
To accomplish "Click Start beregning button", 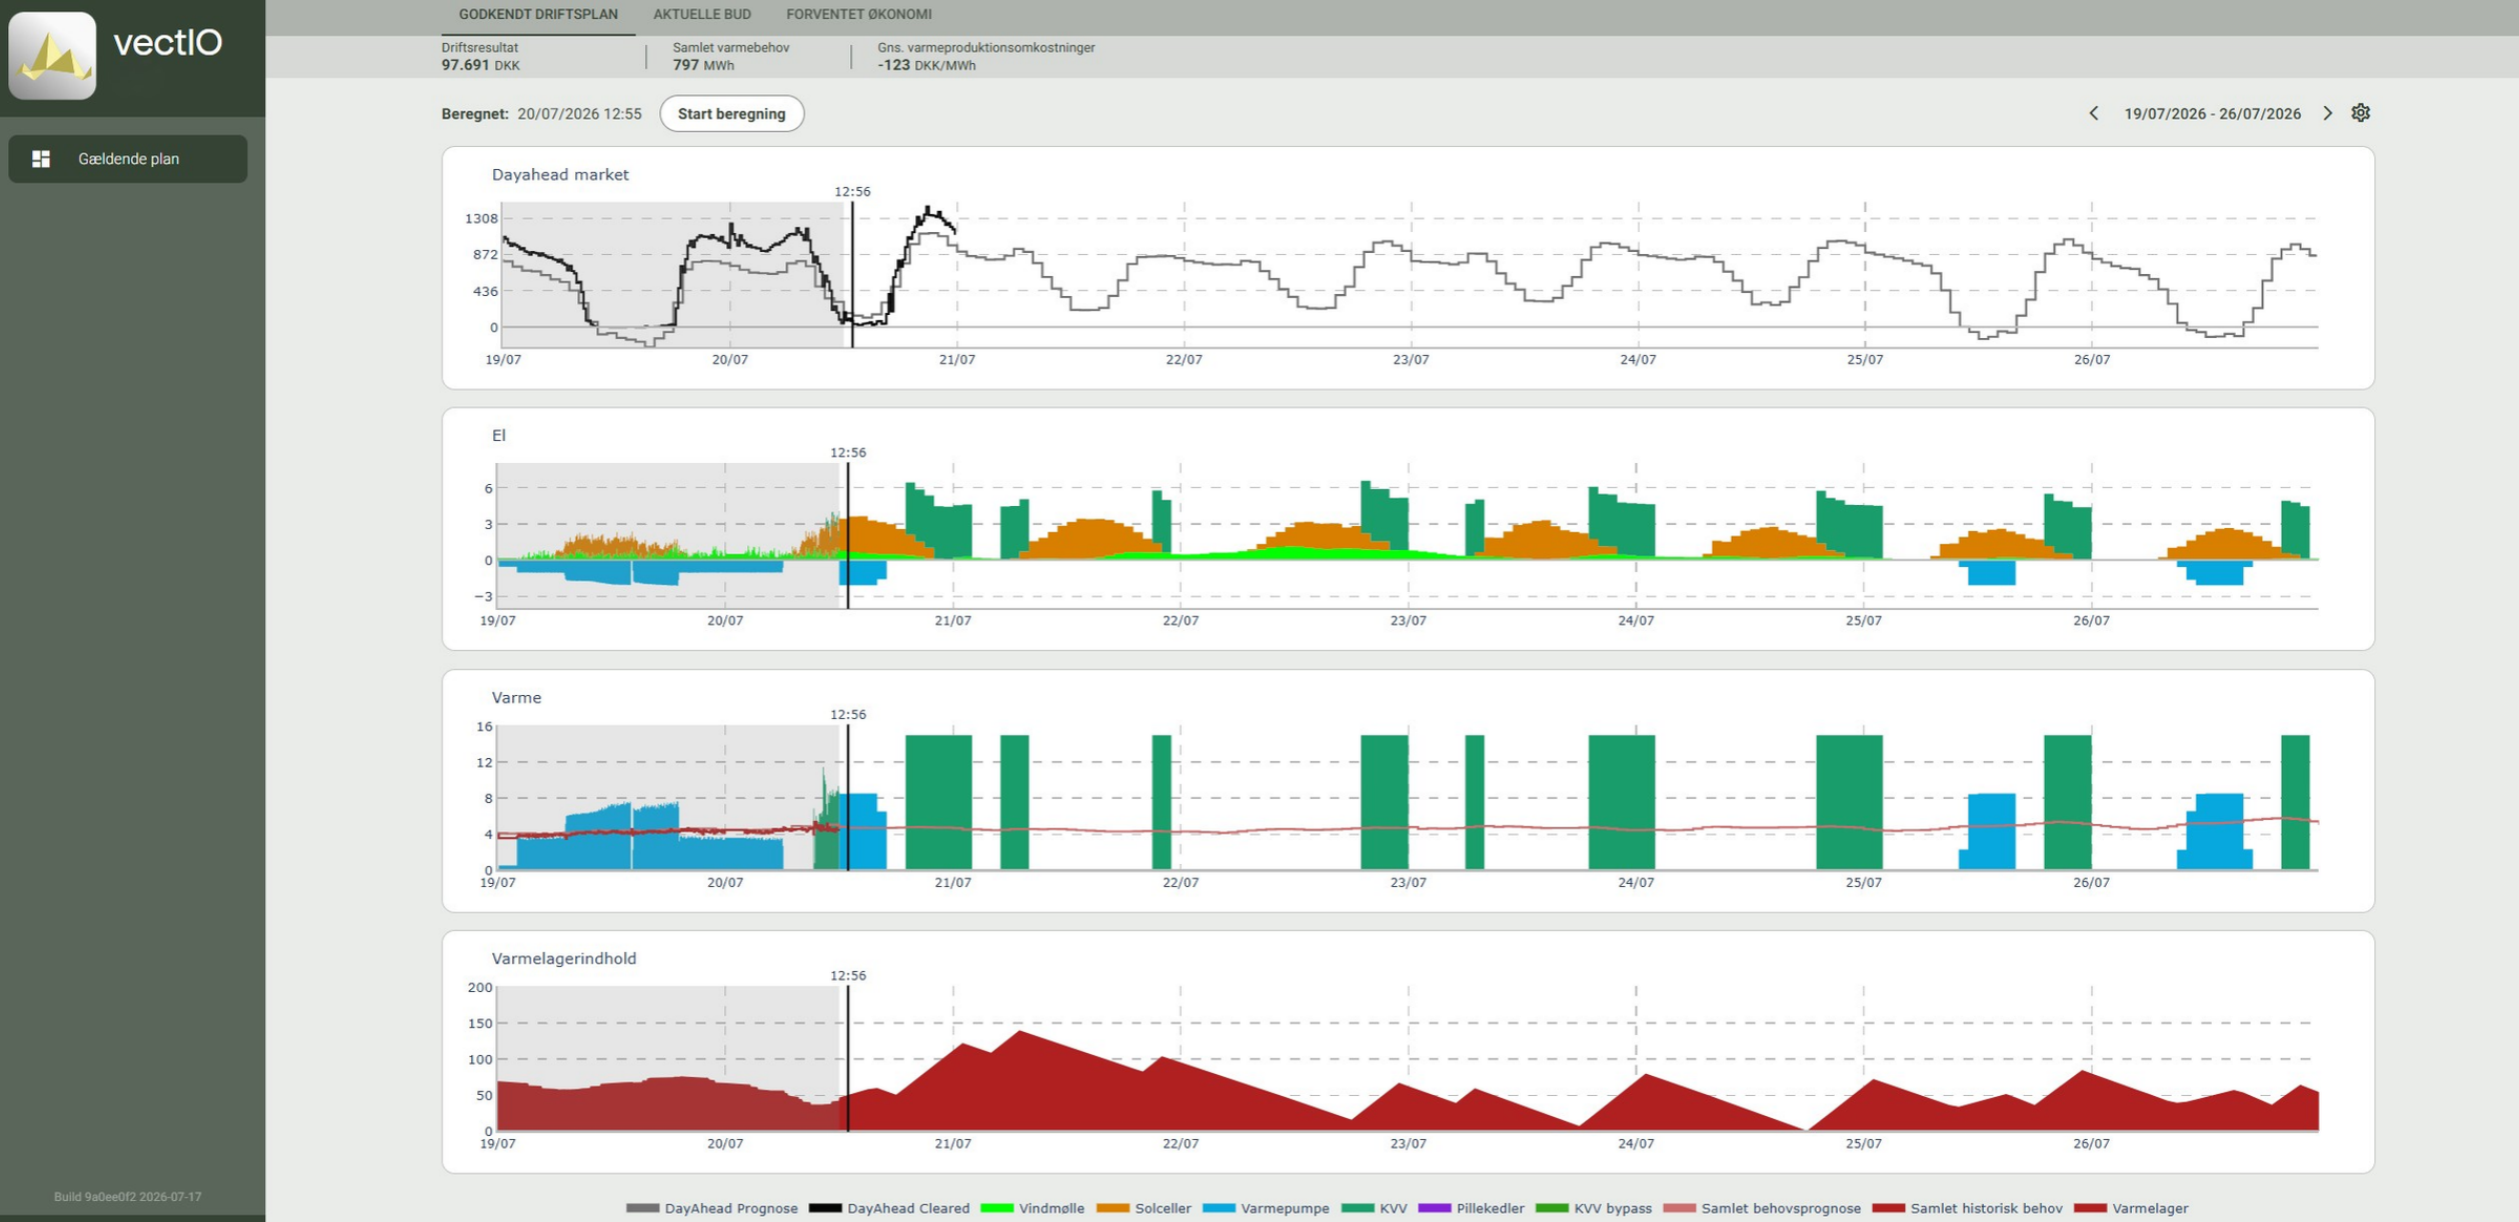I will pyautogui.click(x=731, y=113).
